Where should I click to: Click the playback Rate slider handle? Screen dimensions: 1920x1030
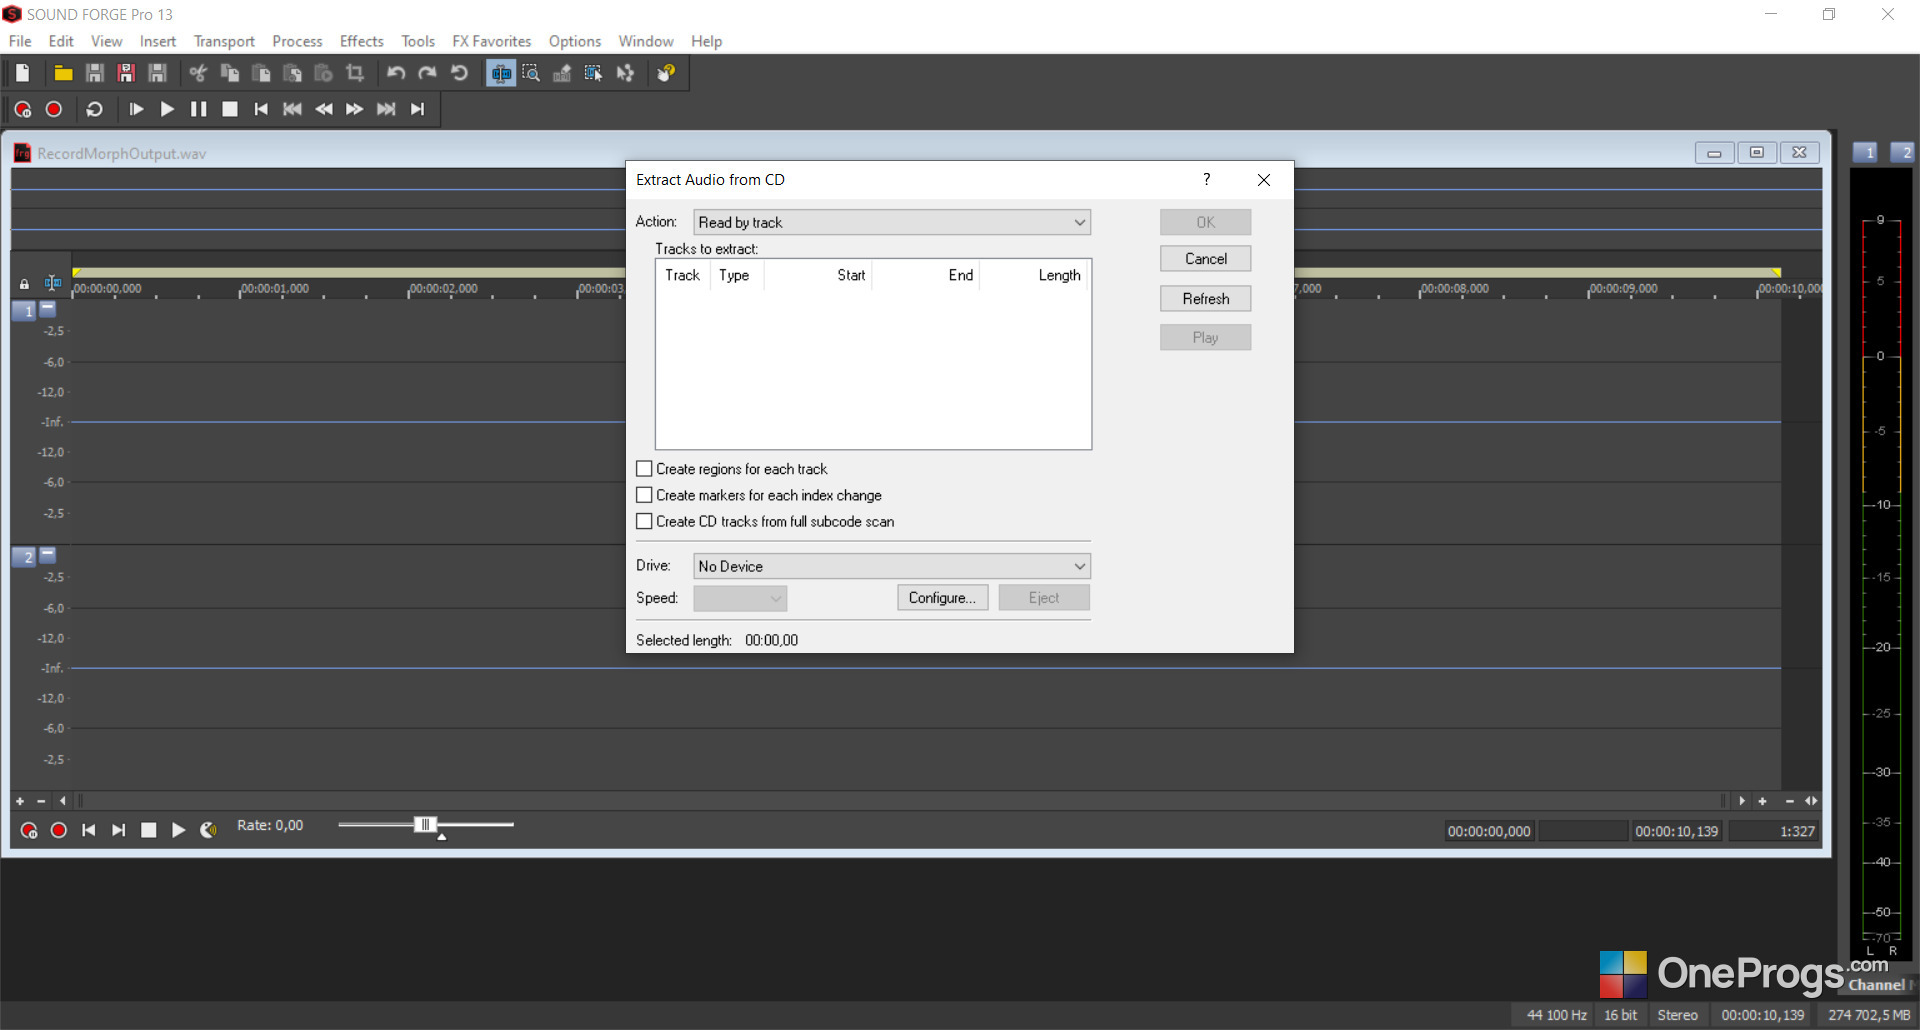[x=425, y=825]
